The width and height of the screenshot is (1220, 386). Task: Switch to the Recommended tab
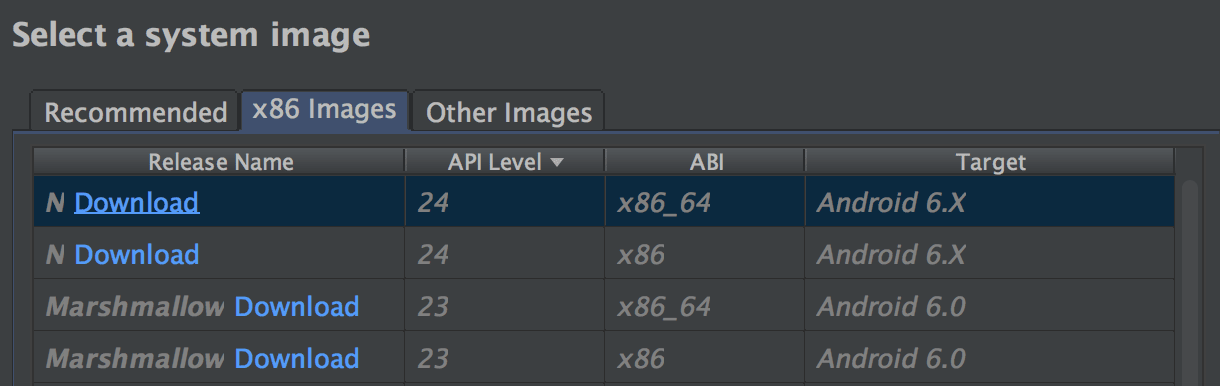coord(135,112)
